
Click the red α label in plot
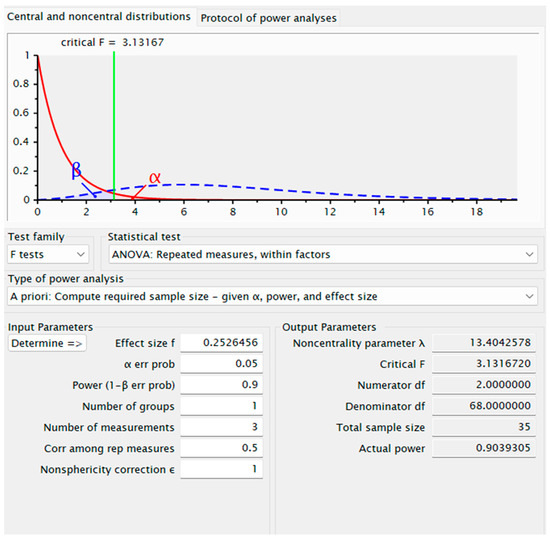pos(155,178)
